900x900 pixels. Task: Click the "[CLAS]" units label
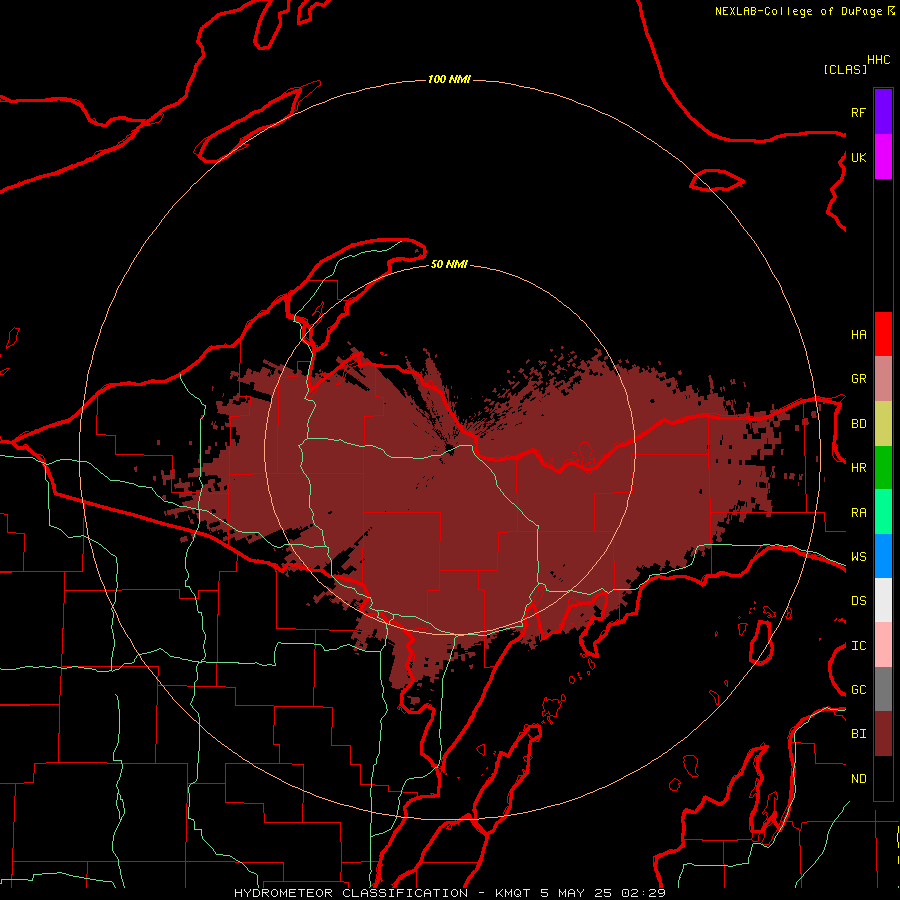click(x=845, y=69)
